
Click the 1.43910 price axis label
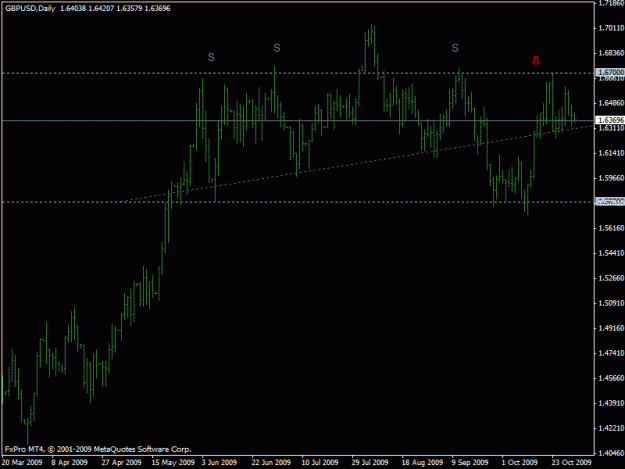[611, 403]
